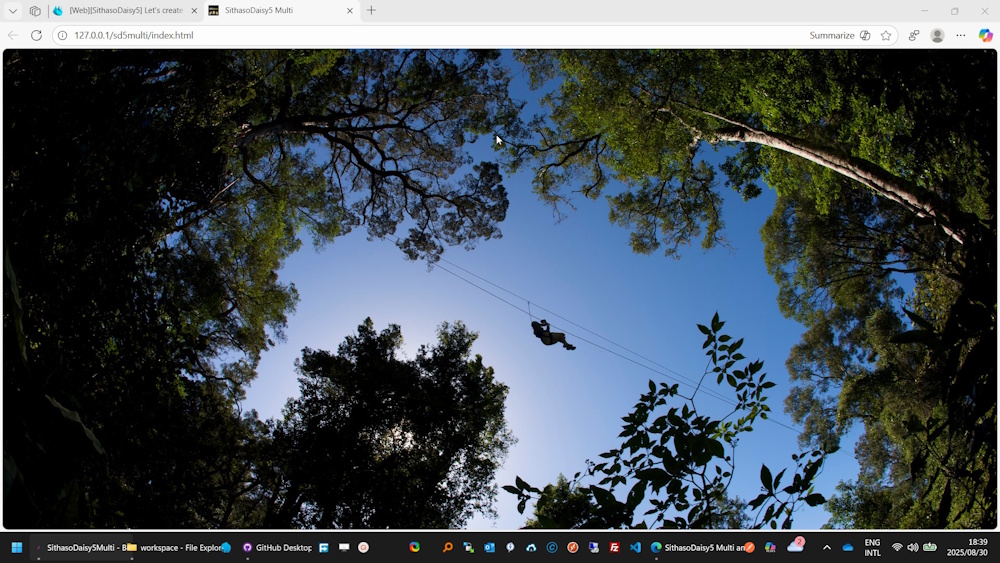The height and width of the screenshot is (563, 1000).
Task: Open the tab actions workspaces icon
Action: 35,10
